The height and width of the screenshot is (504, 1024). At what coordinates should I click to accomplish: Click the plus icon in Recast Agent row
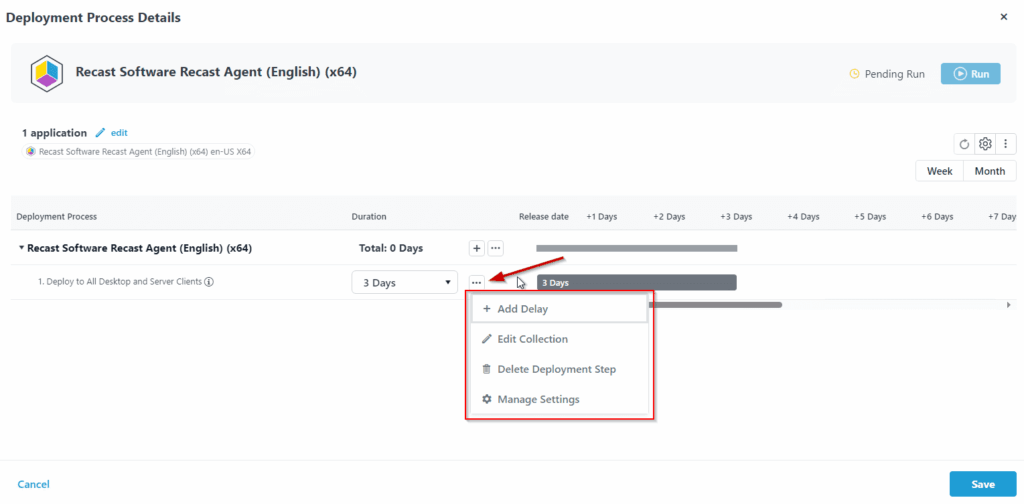(476, 248)
